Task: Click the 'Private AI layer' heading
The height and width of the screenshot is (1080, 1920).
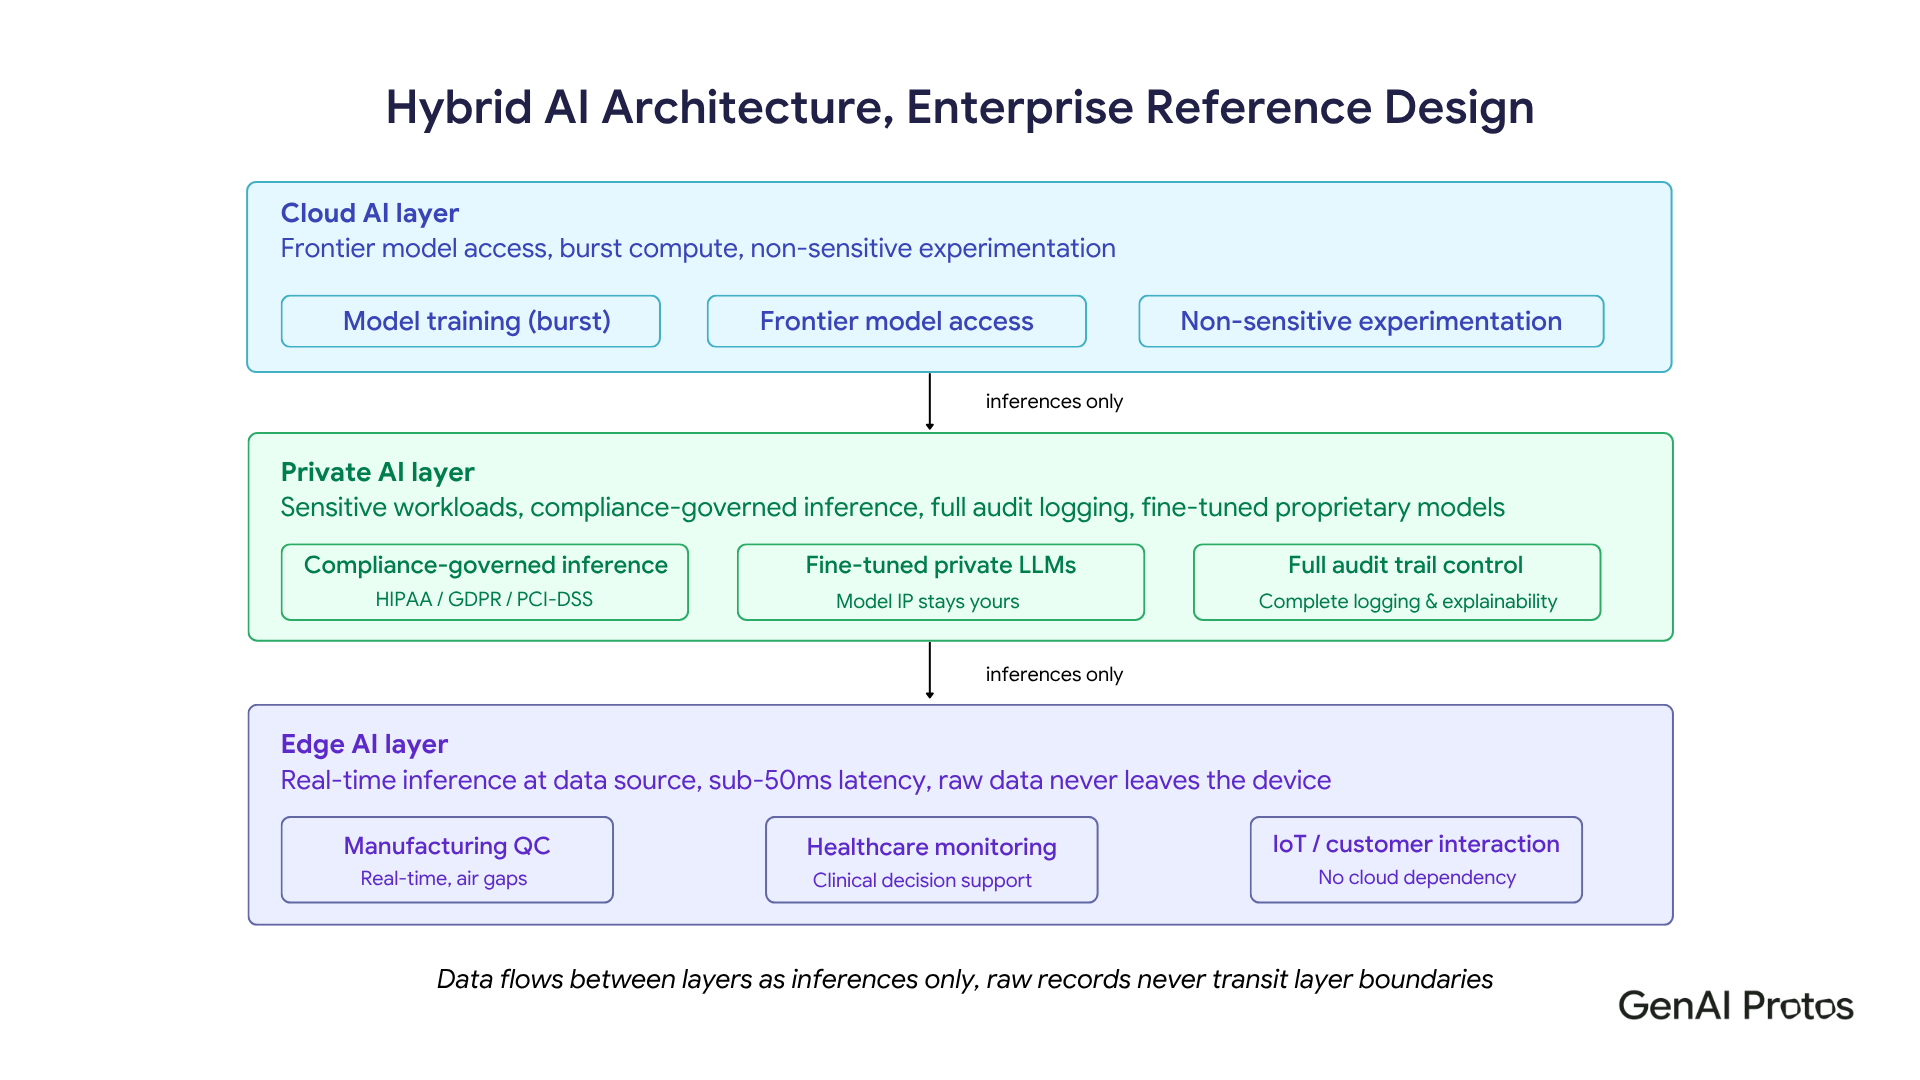Action: pyautogui.click(x=378, y=472)
